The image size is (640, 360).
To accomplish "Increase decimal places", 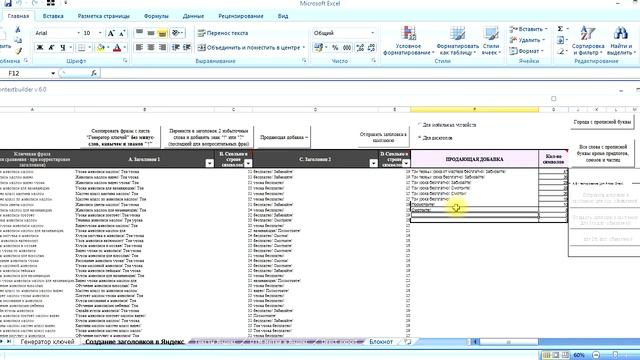I will pos(360,48).
